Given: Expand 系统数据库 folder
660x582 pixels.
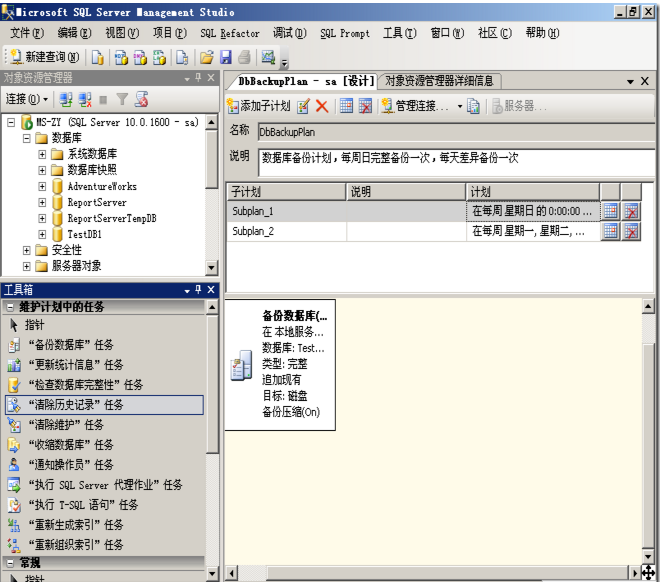Looking at the screenshot, I should (42, 154).
